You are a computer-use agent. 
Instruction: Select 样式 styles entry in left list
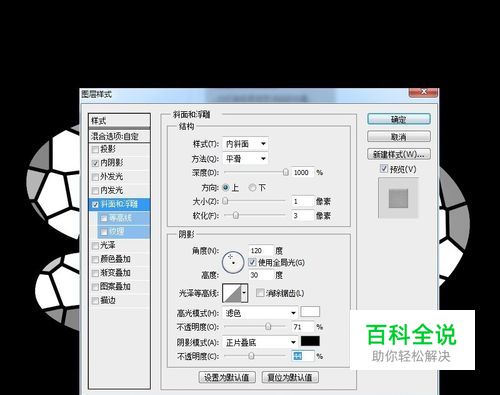[119, 121]
